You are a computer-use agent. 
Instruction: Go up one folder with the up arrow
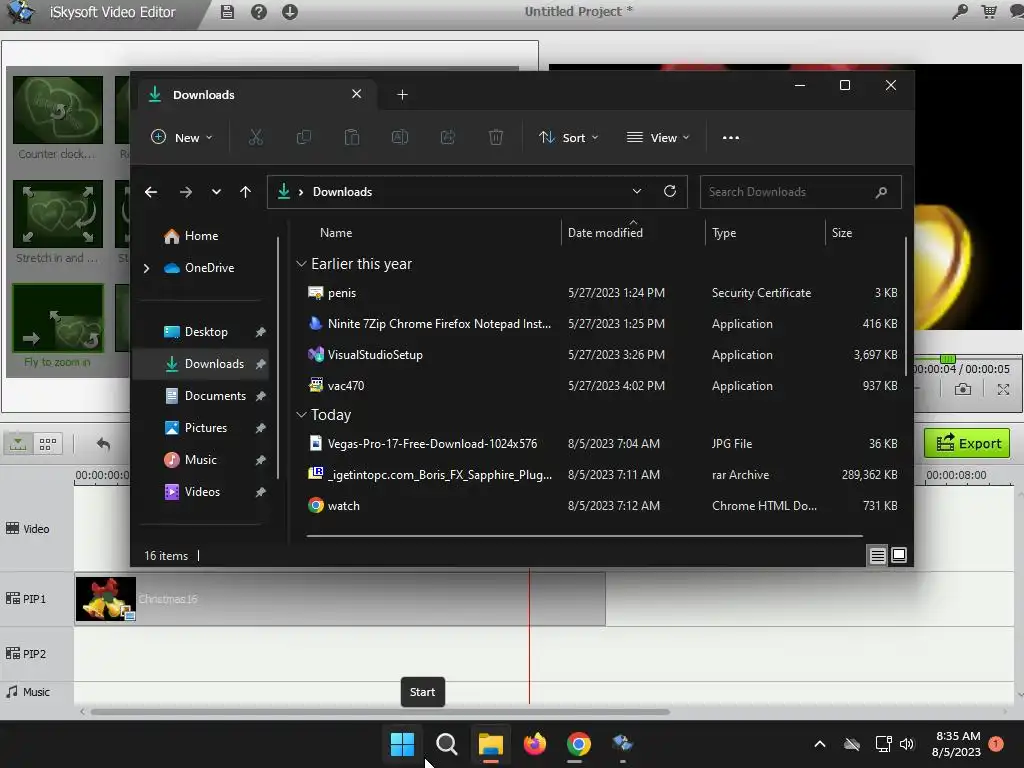click(x=246, y=192)
